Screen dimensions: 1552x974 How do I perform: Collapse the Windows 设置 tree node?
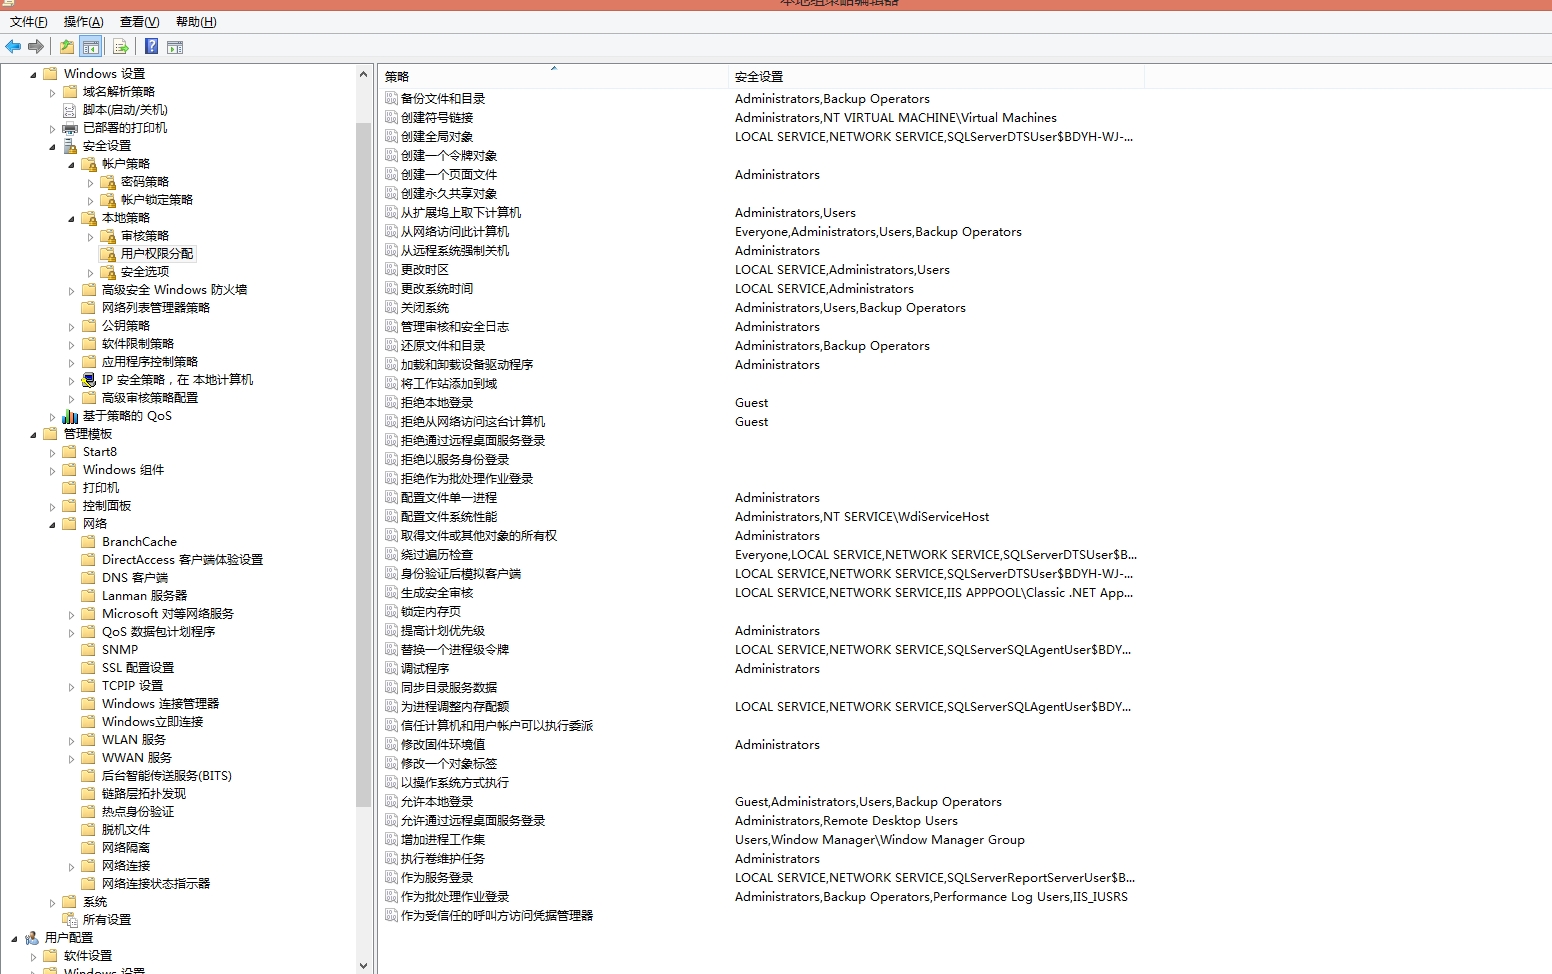point(33,75)
